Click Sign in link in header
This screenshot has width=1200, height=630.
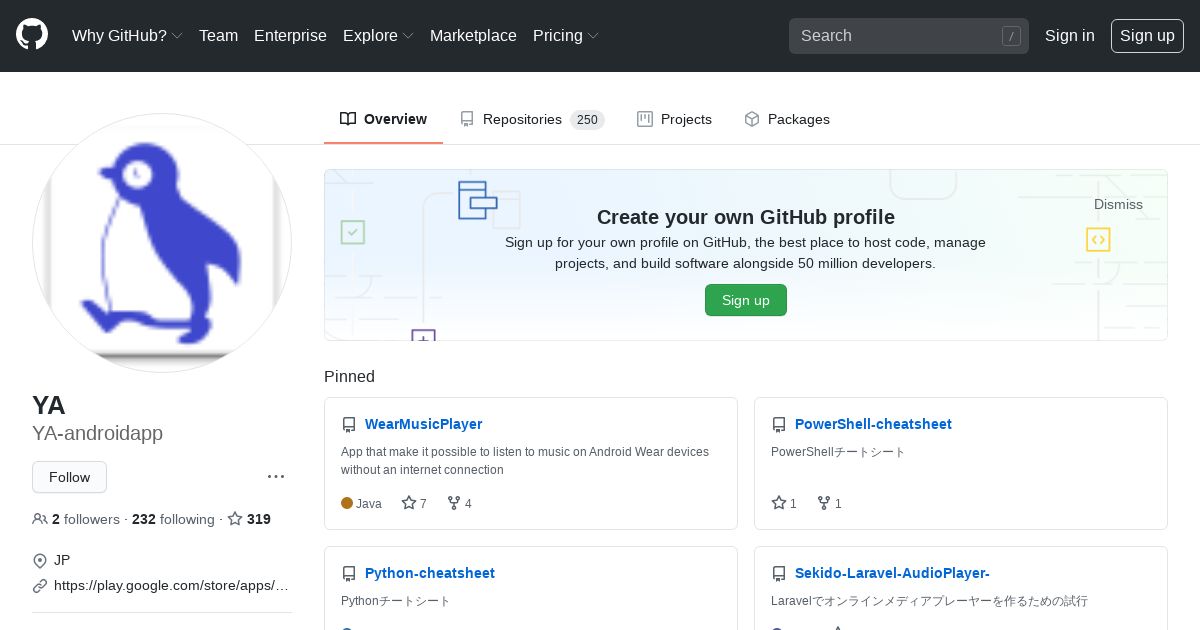point(1070,35)
